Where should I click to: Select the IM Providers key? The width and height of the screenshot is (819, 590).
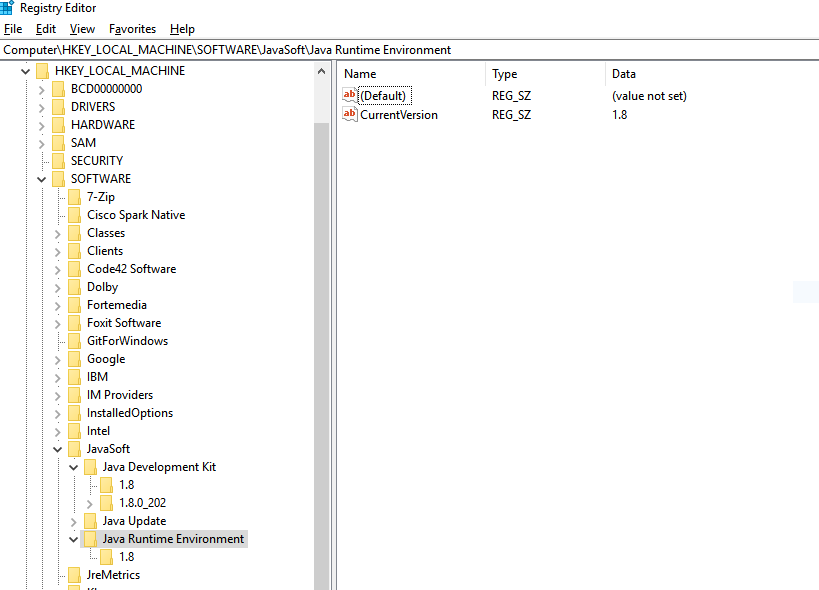[120, 395]
